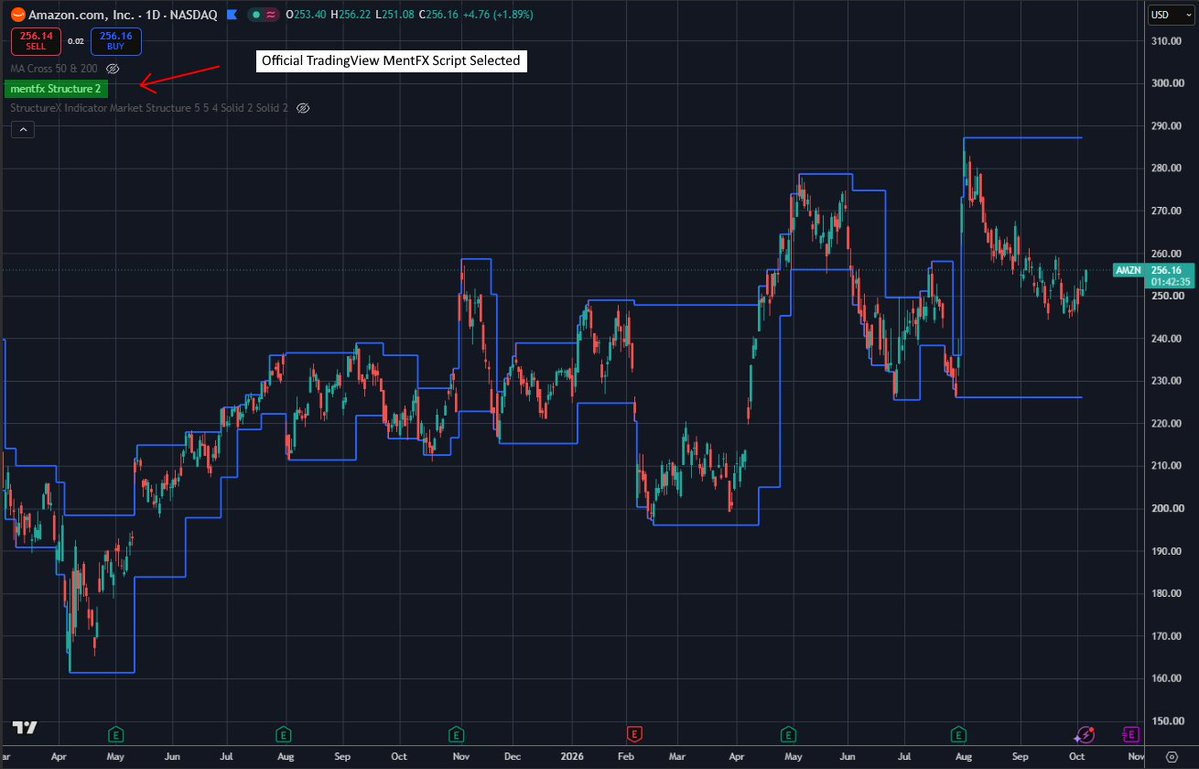Open chart settings hexagon icon
The width and height of the screenshot is (1199, 769).
(x=1172, y=757)
